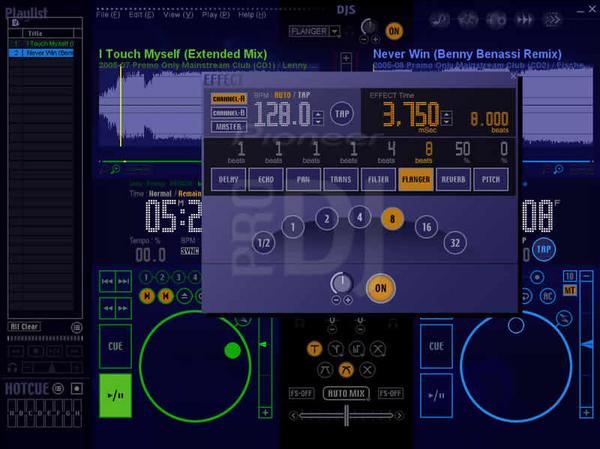Toggle play/pause on the green deck
Viewport: 600px width, 449px height.
pos(115,395)
